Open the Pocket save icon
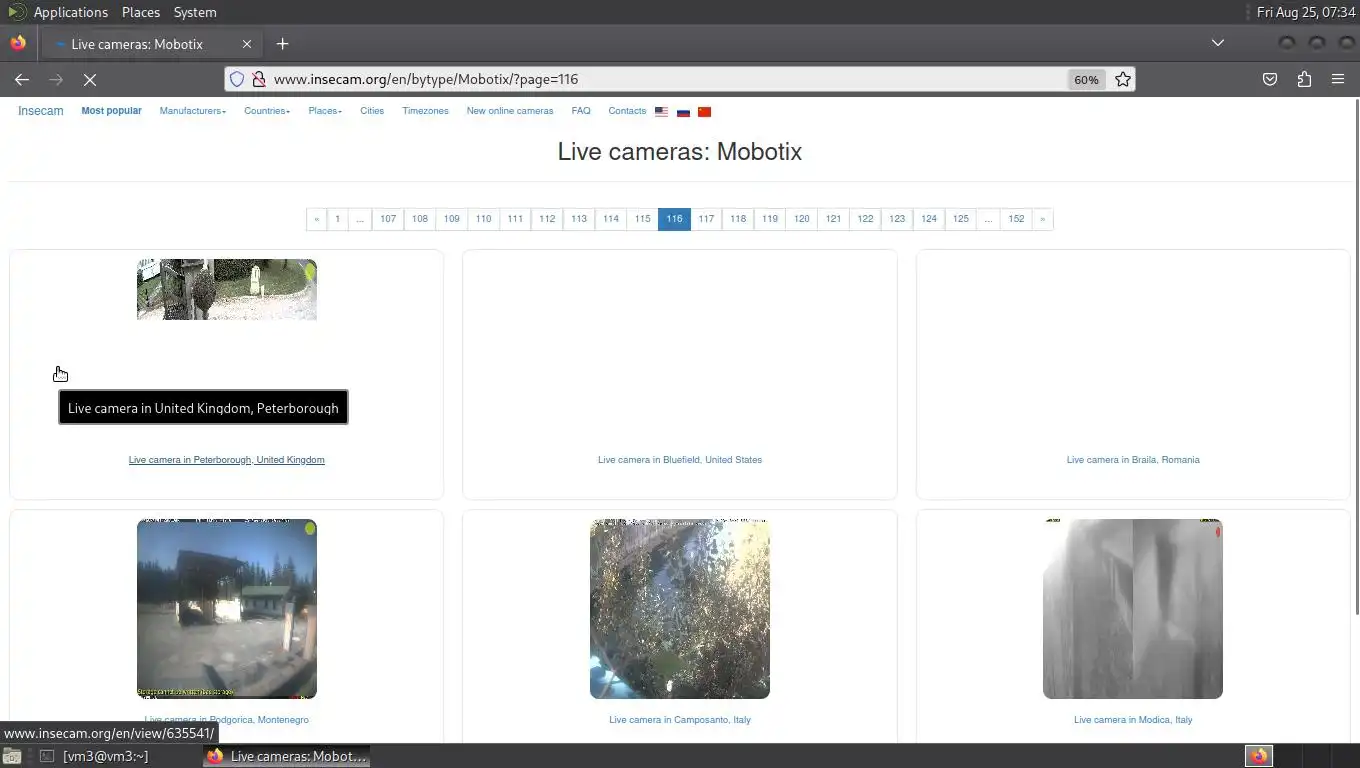1360x768 pixels. (x=1270, y=79)
